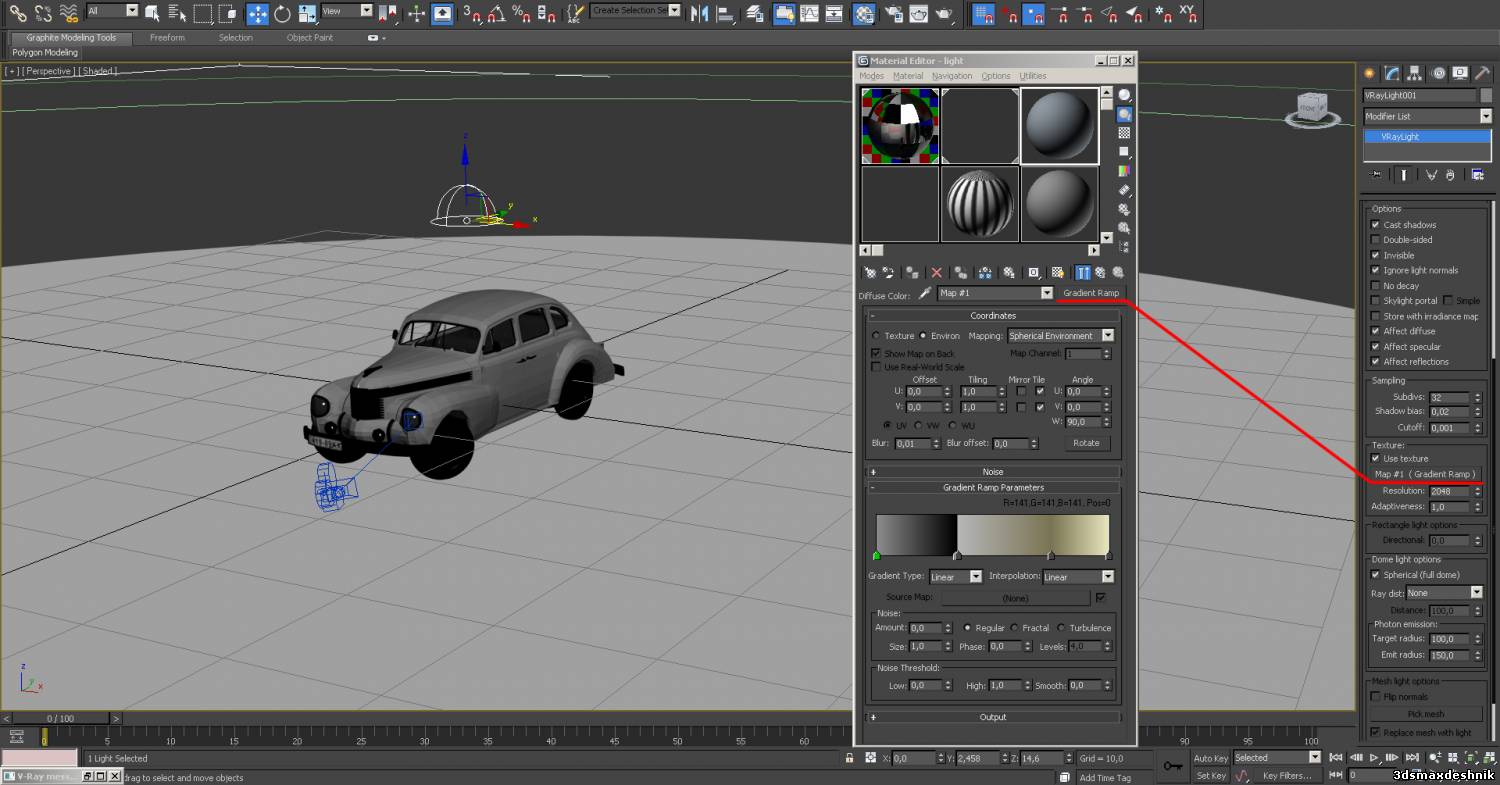Toggle the Angle Snap tool
The height and width of the screenshot is (785, 1500).
pyautogui.click(x=496, y=13)
